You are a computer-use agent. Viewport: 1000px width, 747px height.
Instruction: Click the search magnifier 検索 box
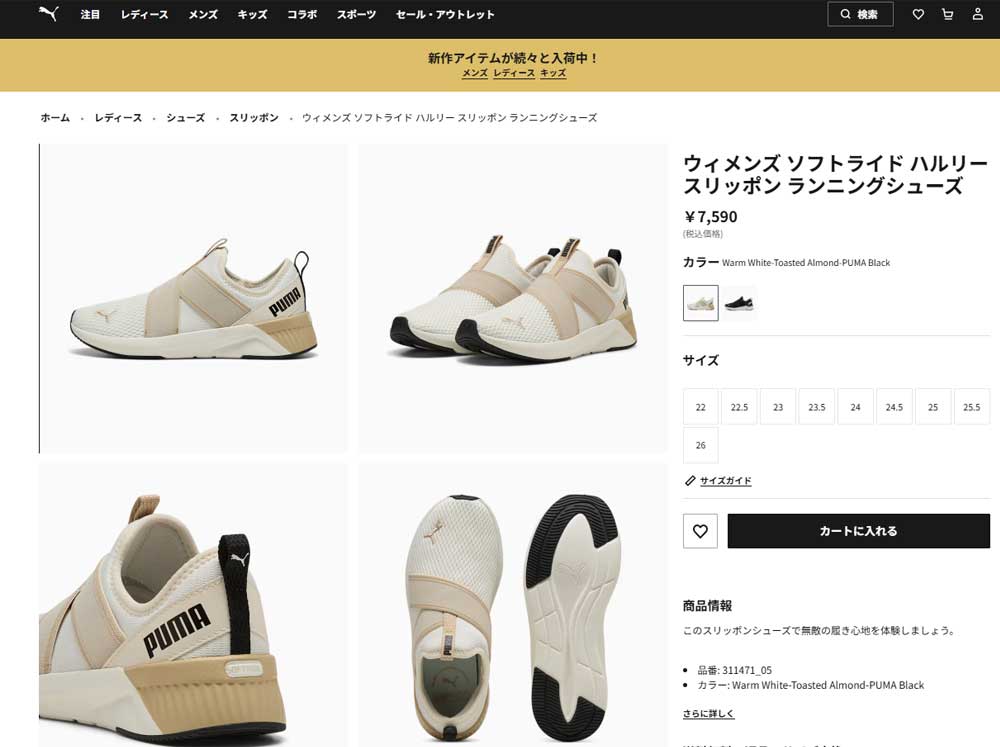pos(860,14)
